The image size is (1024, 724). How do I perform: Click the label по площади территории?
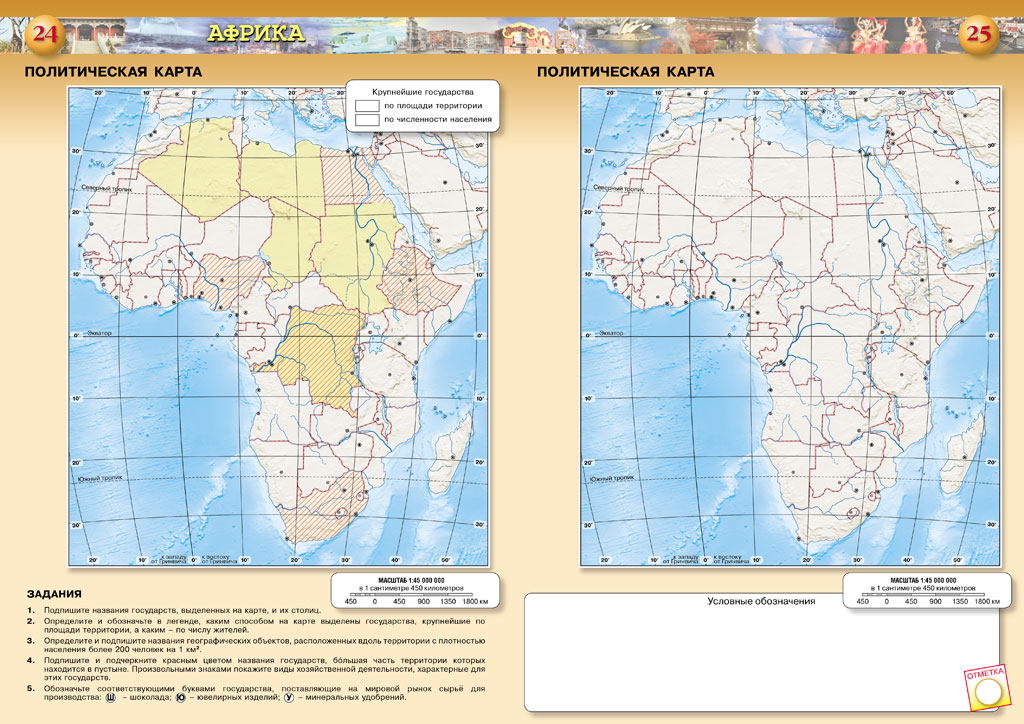tap(433, 106)
